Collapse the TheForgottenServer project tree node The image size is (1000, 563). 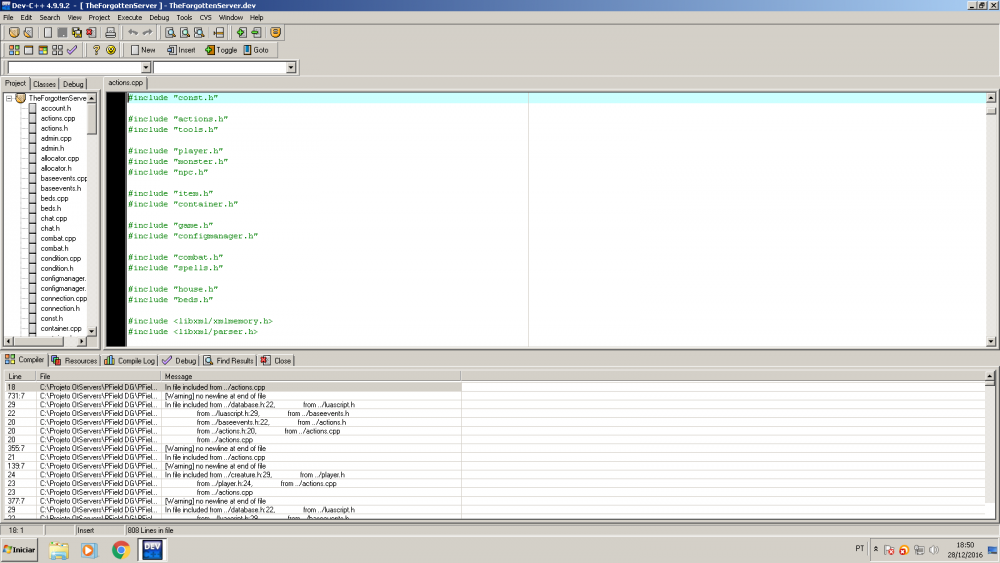(x=10, y=98)
